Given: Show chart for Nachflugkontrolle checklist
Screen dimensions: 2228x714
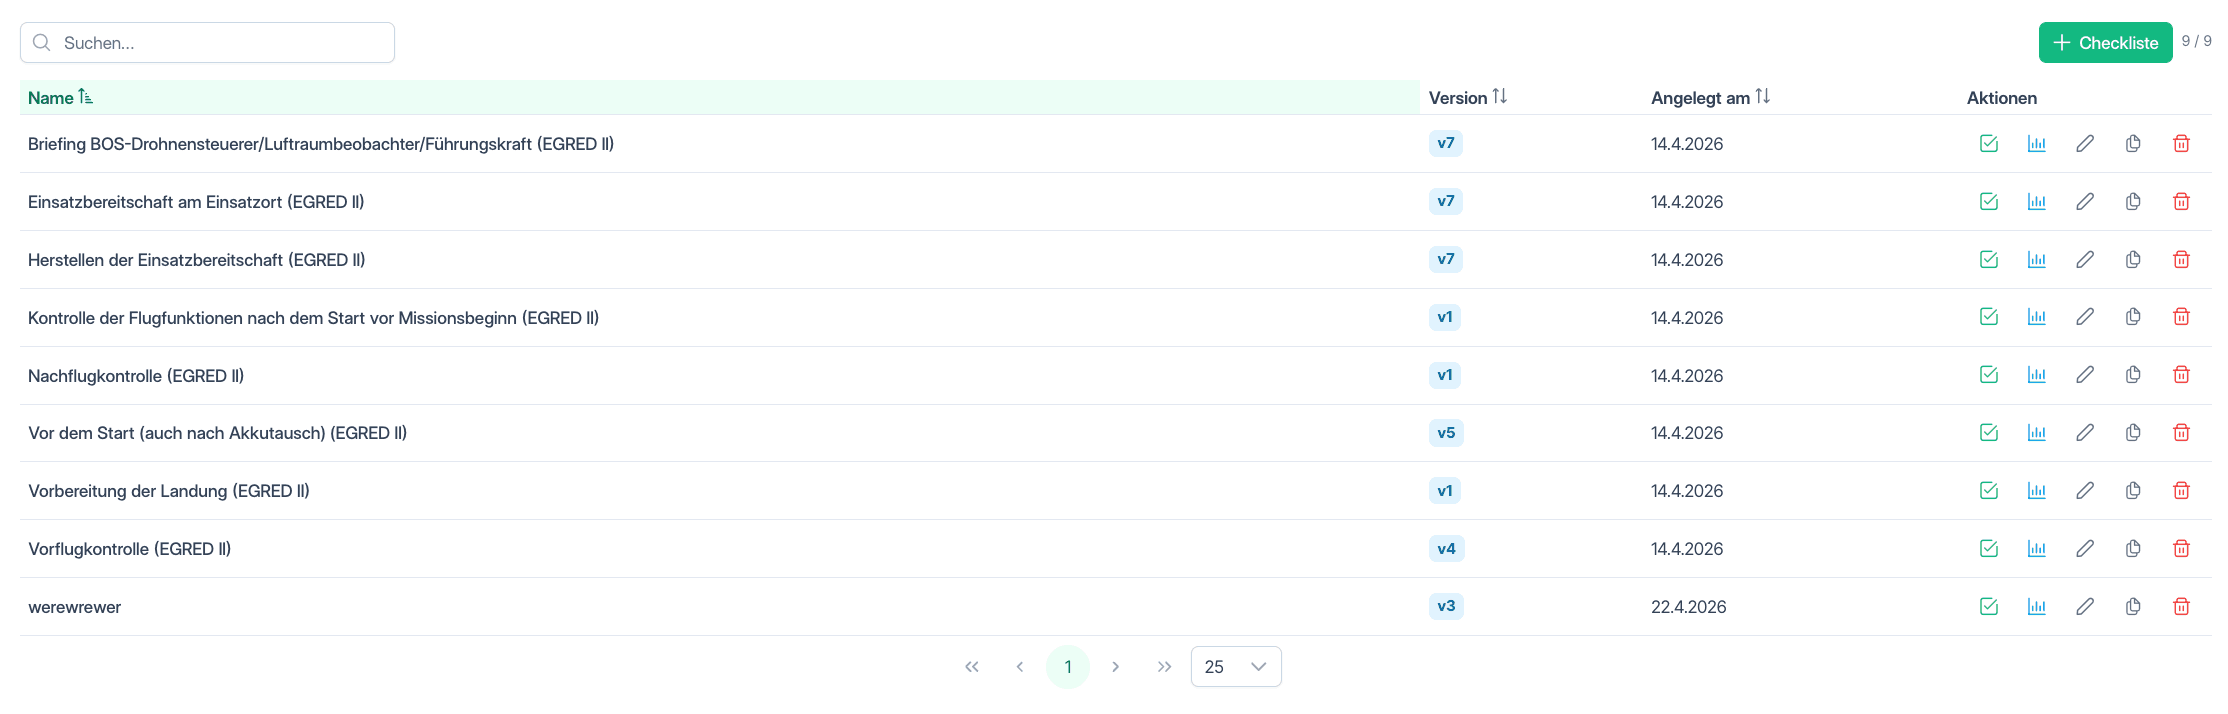Looking at the screenshot, I should coord(2036,374).
